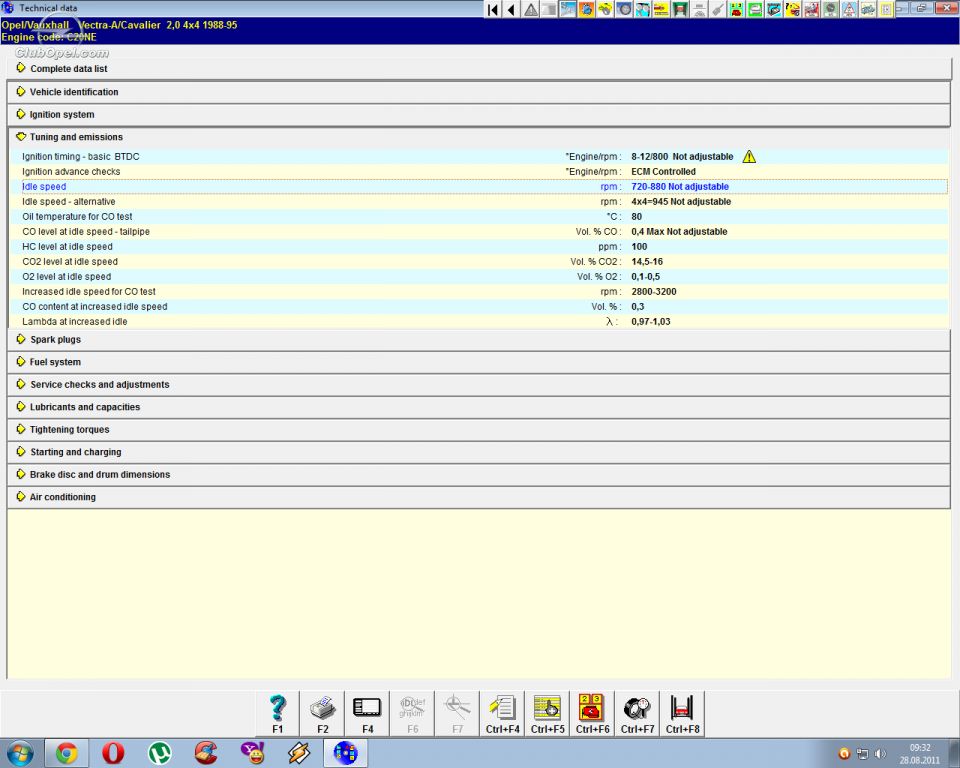Expand the Lubricants and capacities section

click(480, 407)
